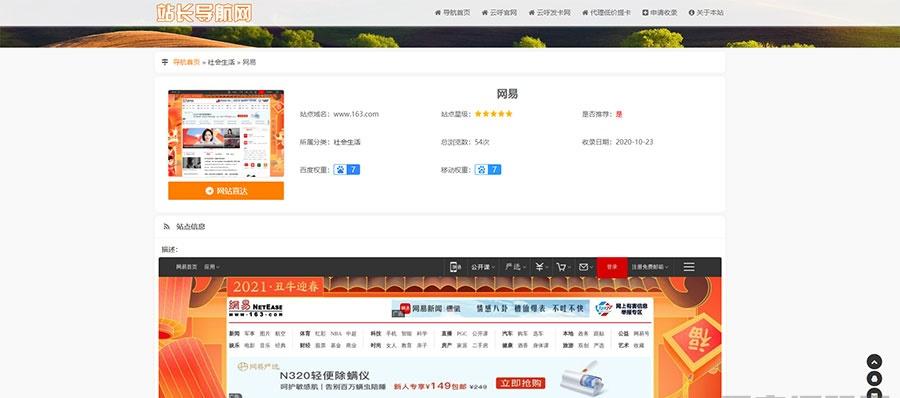Click the 54次 total views value
The height and width of the screenshot is (398, 900).
482,142
